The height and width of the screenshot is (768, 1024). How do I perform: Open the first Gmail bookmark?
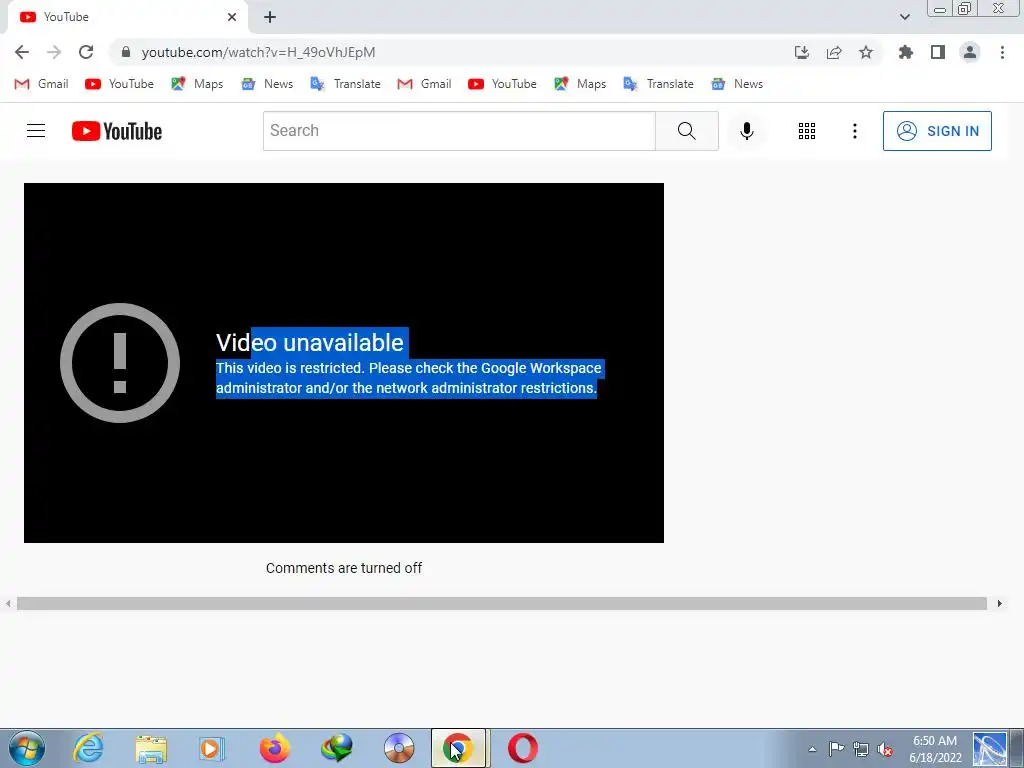[x=41, y=84]
